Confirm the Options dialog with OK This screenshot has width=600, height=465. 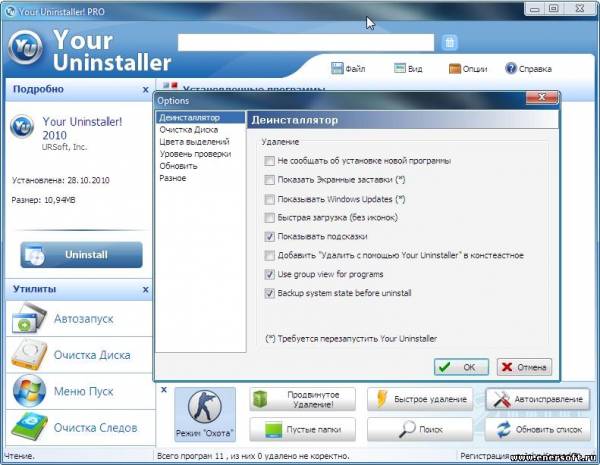click(x=461, y=367)
